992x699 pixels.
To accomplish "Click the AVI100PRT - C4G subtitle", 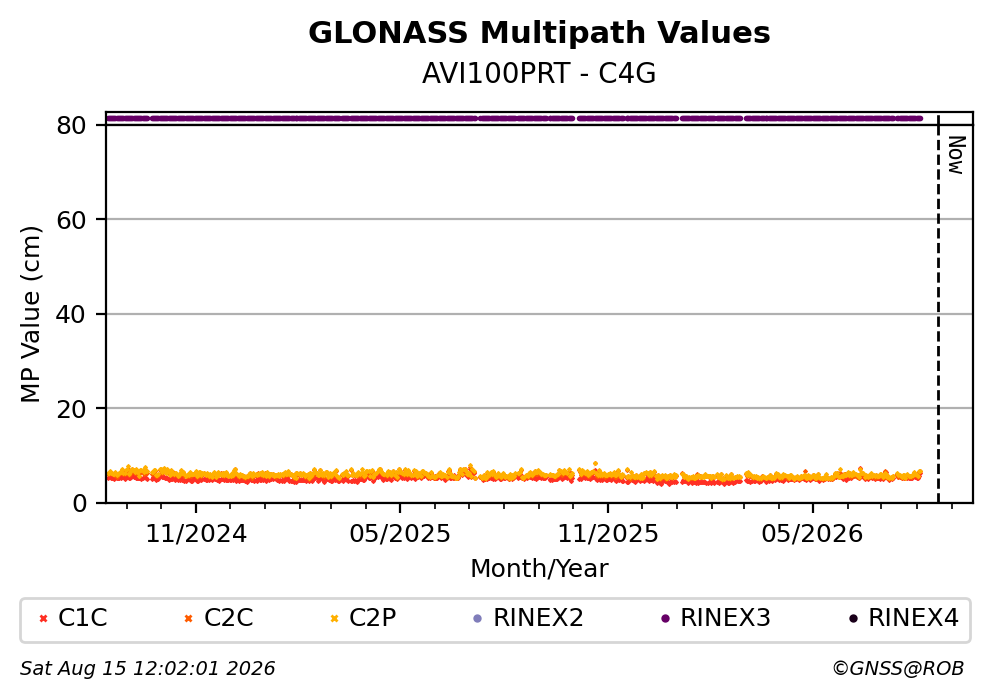I will point(539,74).
